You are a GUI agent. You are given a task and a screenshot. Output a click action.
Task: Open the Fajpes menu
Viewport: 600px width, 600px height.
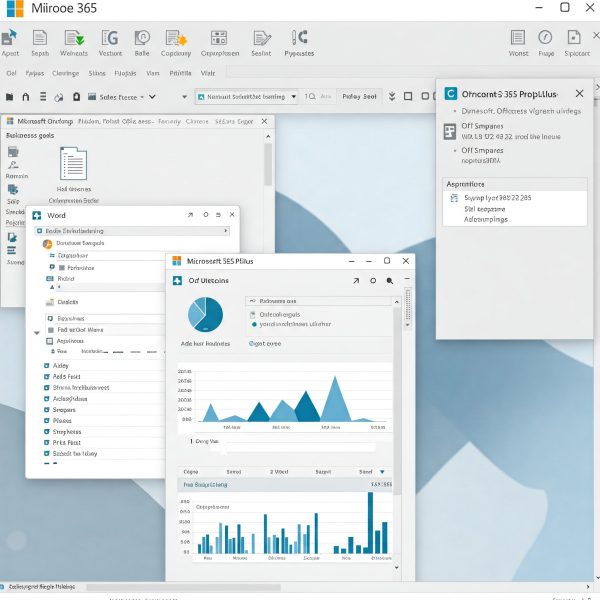tap(35, 73)
